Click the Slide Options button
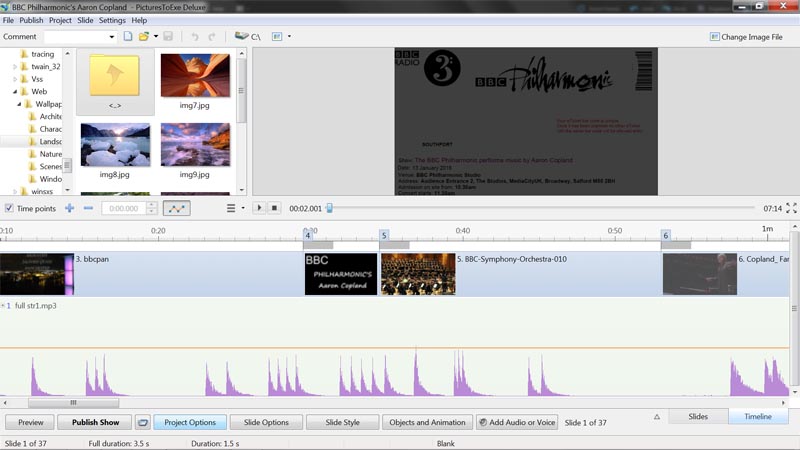800x450 pixels. point(266,422)
